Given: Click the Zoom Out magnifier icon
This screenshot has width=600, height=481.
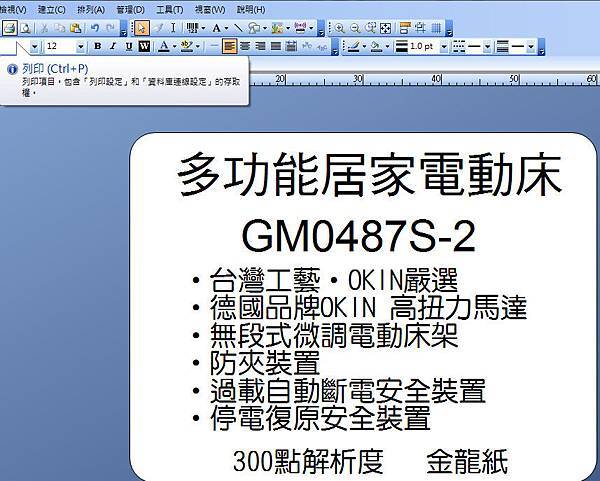Looking at the screenshot, I should (355, 28).
